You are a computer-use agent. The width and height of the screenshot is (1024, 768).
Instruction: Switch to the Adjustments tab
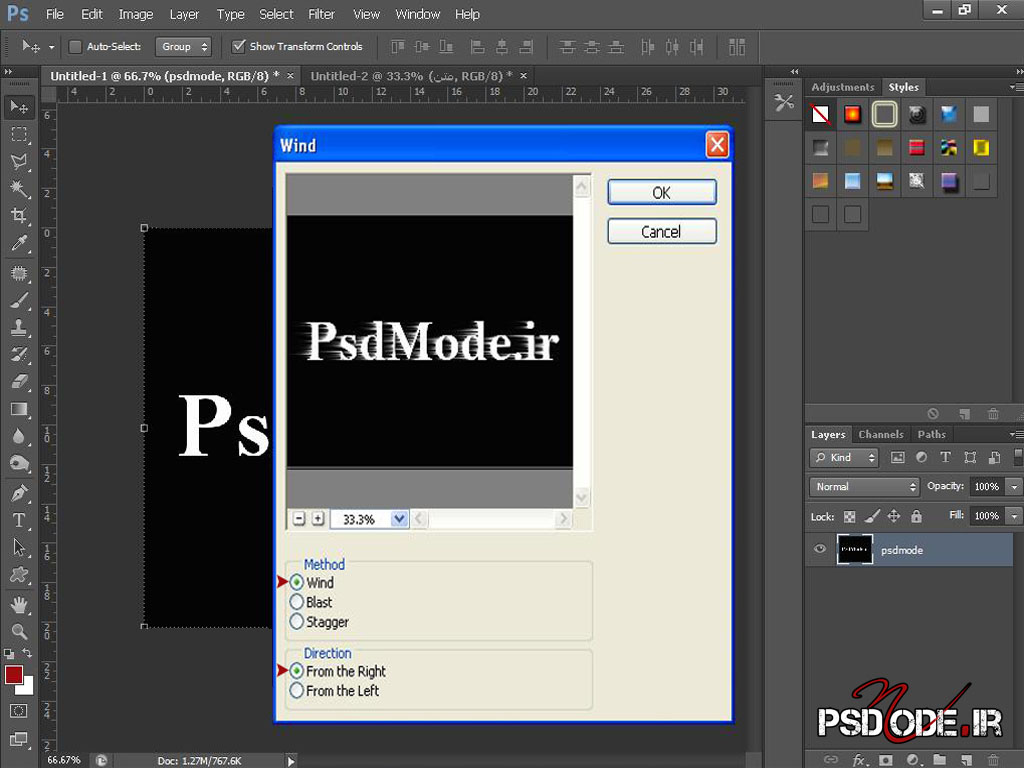842,87
